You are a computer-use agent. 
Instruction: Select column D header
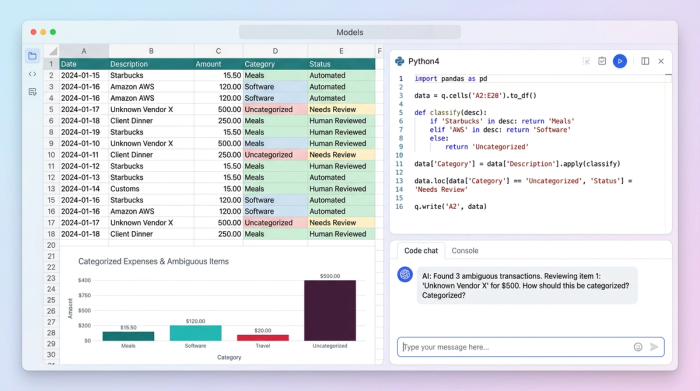[275, 51]
